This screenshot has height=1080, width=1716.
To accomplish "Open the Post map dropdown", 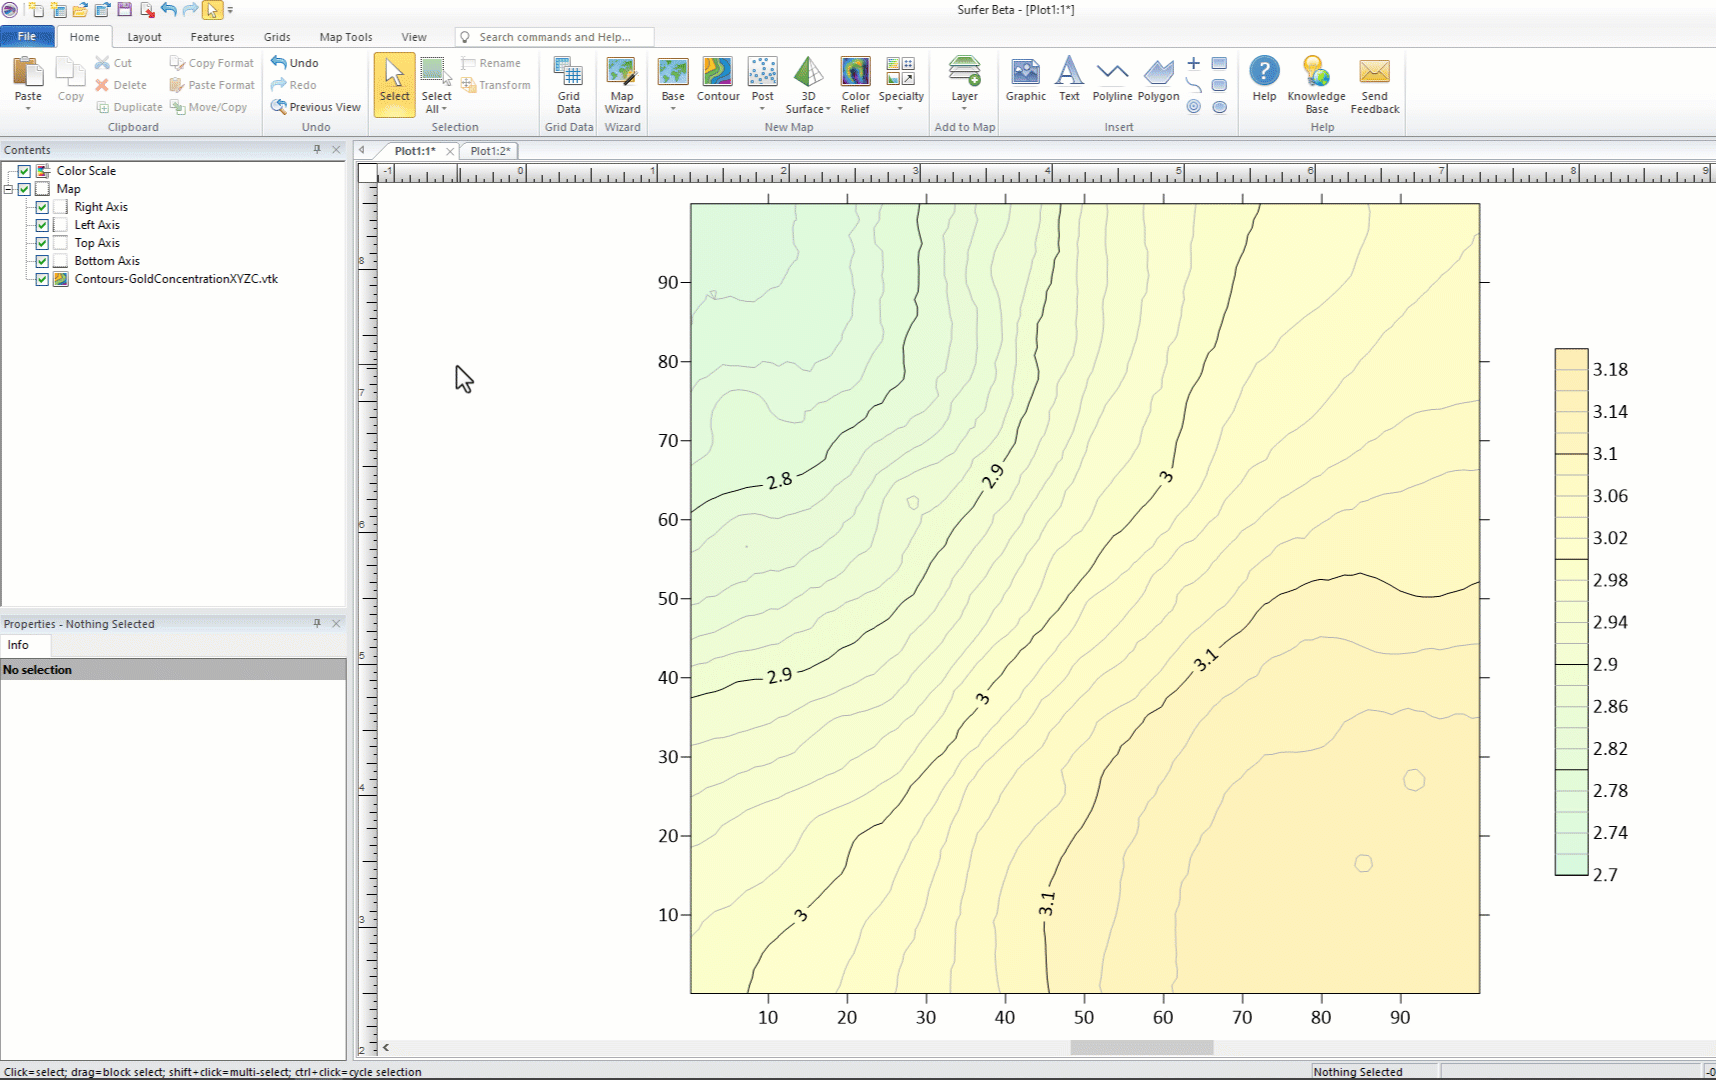I will 762,108.
